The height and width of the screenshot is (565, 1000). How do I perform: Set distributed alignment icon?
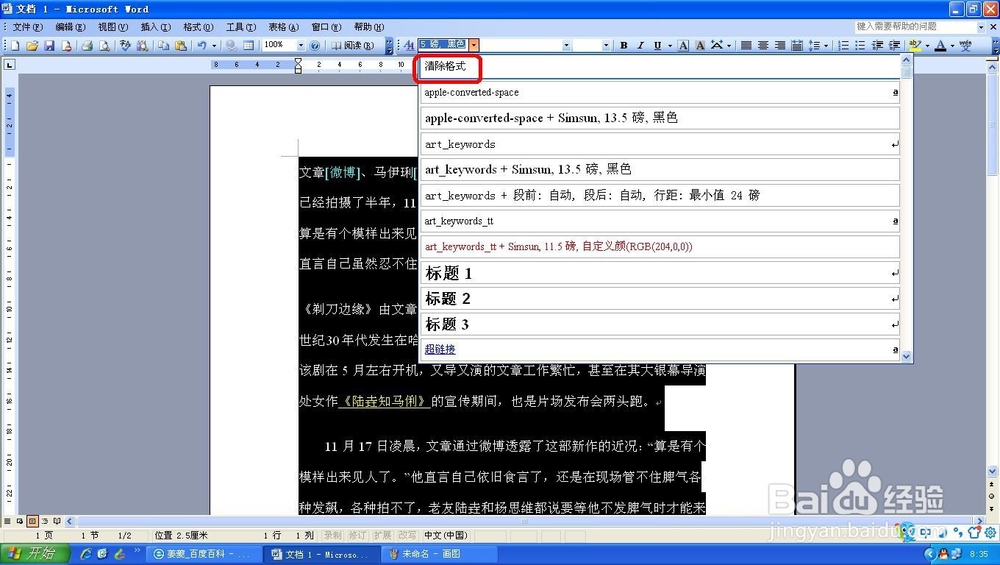797,45
